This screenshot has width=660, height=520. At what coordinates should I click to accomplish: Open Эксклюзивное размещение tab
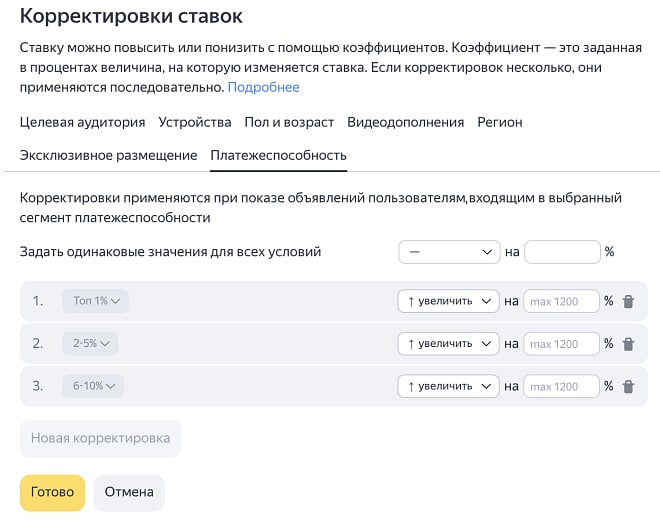108,155
